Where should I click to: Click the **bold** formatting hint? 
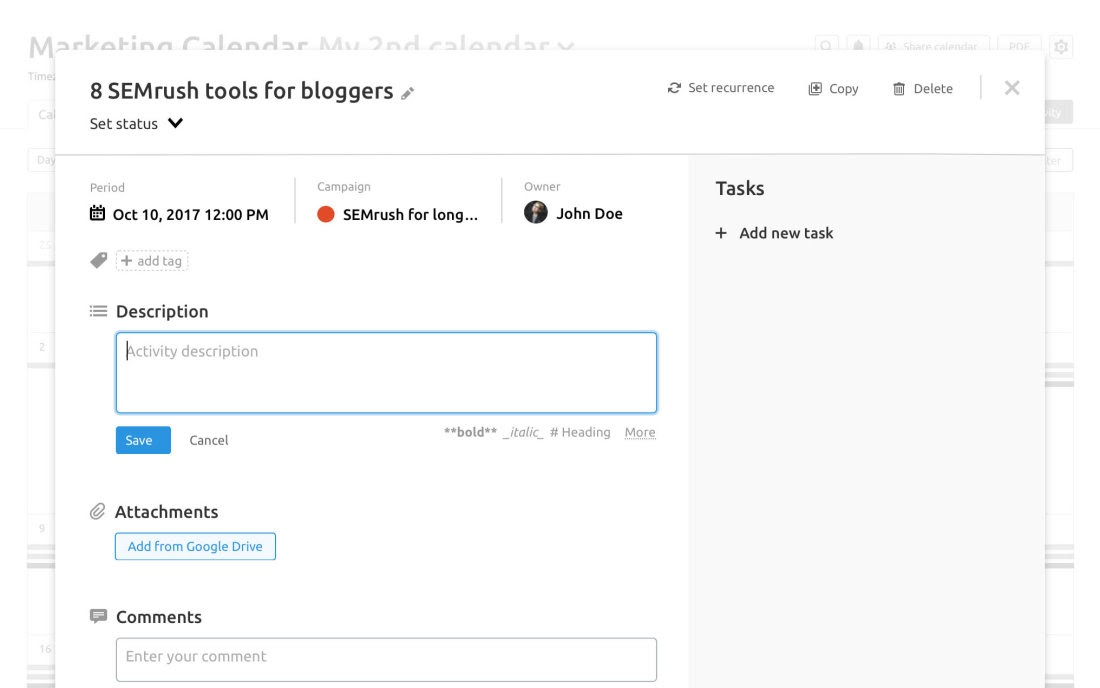pyautogui.click(x=470, y=432)
